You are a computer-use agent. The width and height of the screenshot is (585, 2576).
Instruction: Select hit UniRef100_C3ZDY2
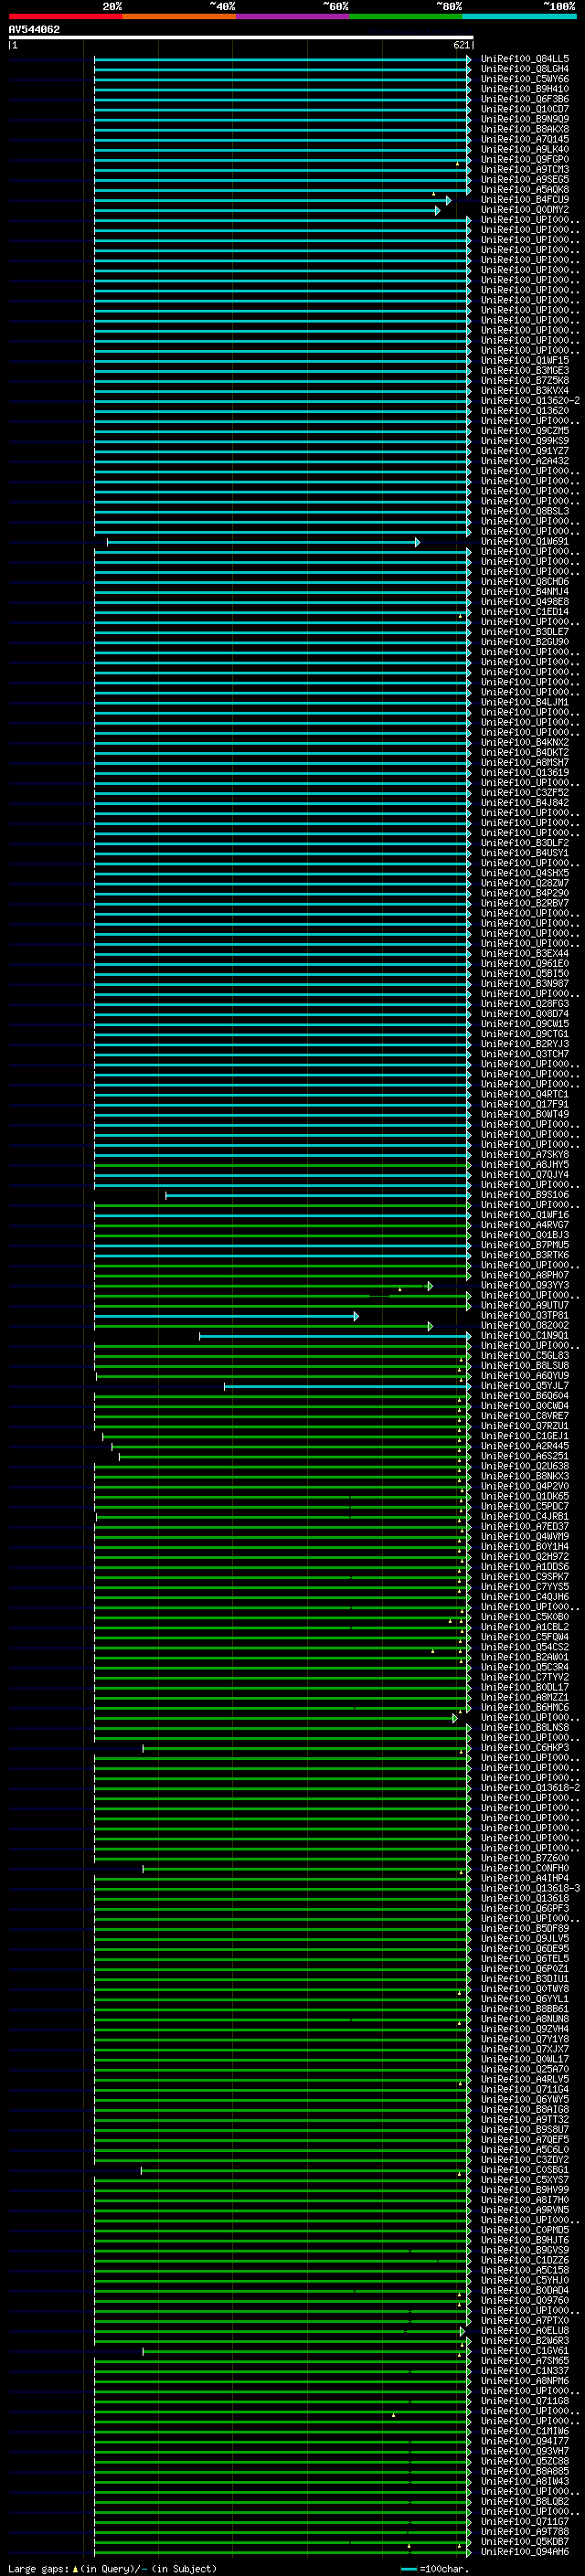(x=525, y=2159)
